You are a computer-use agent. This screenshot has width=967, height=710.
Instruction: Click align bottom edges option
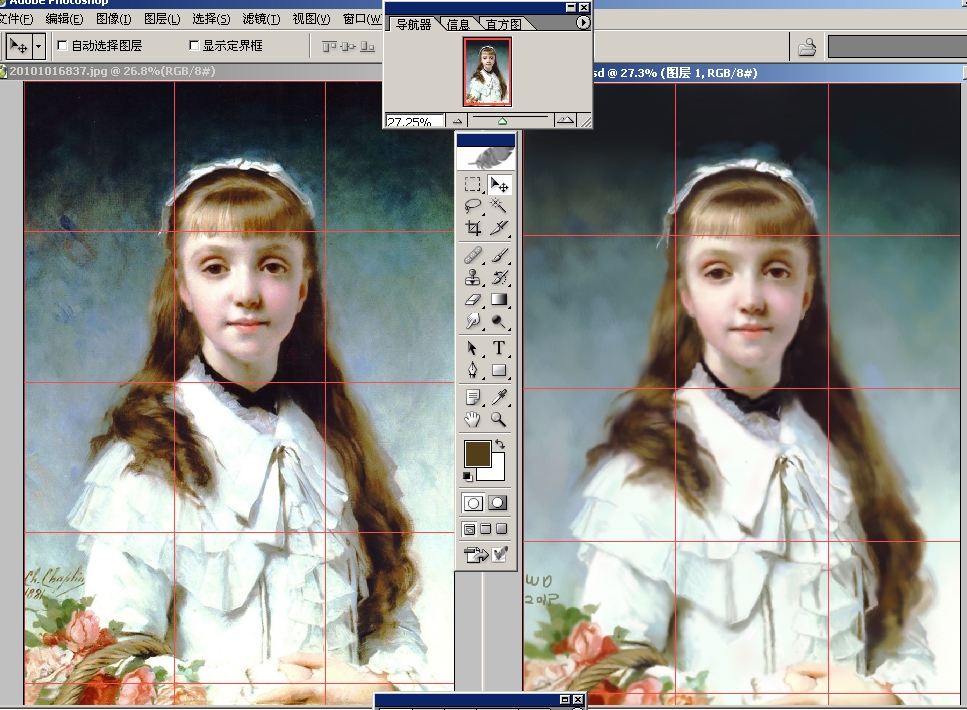pyautogui.click(x=368, y=46)
